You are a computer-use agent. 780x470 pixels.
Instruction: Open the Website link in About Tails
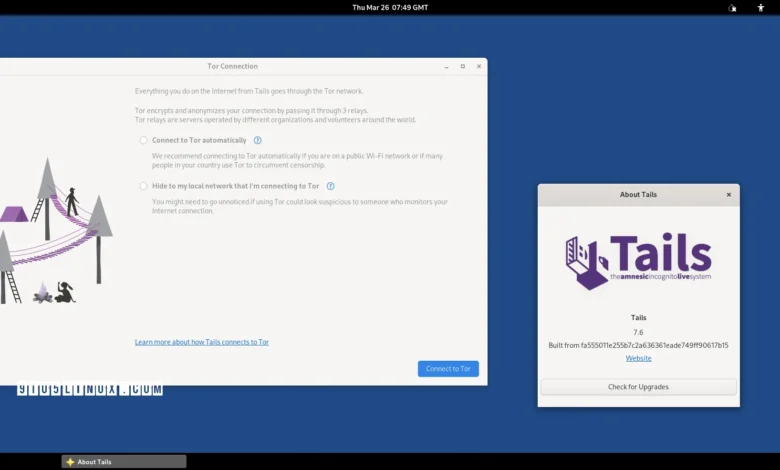[x=638, y=358]
